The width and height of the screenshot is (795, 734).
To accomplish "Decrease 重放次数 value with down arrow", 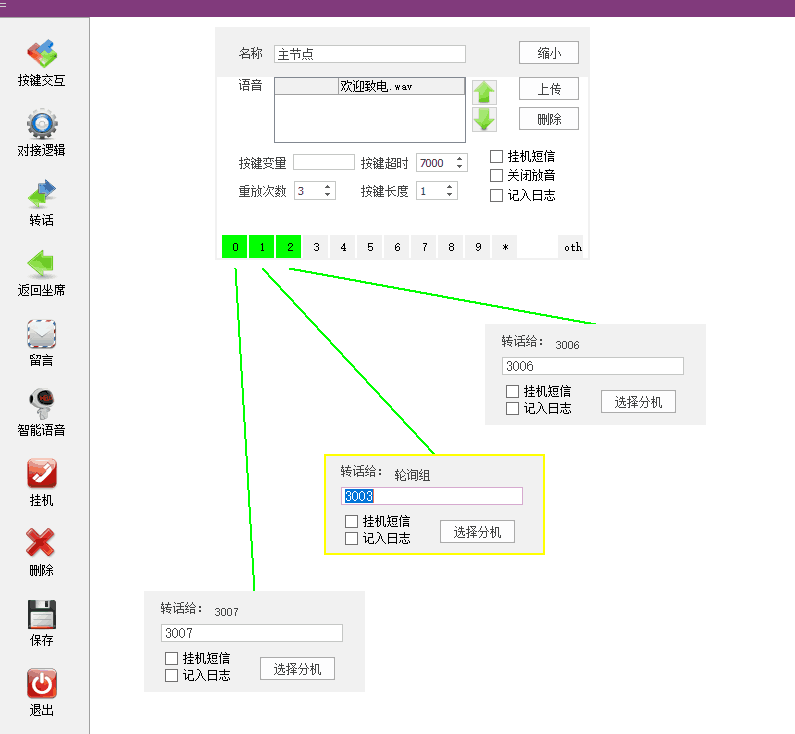I will pos(328,195).
